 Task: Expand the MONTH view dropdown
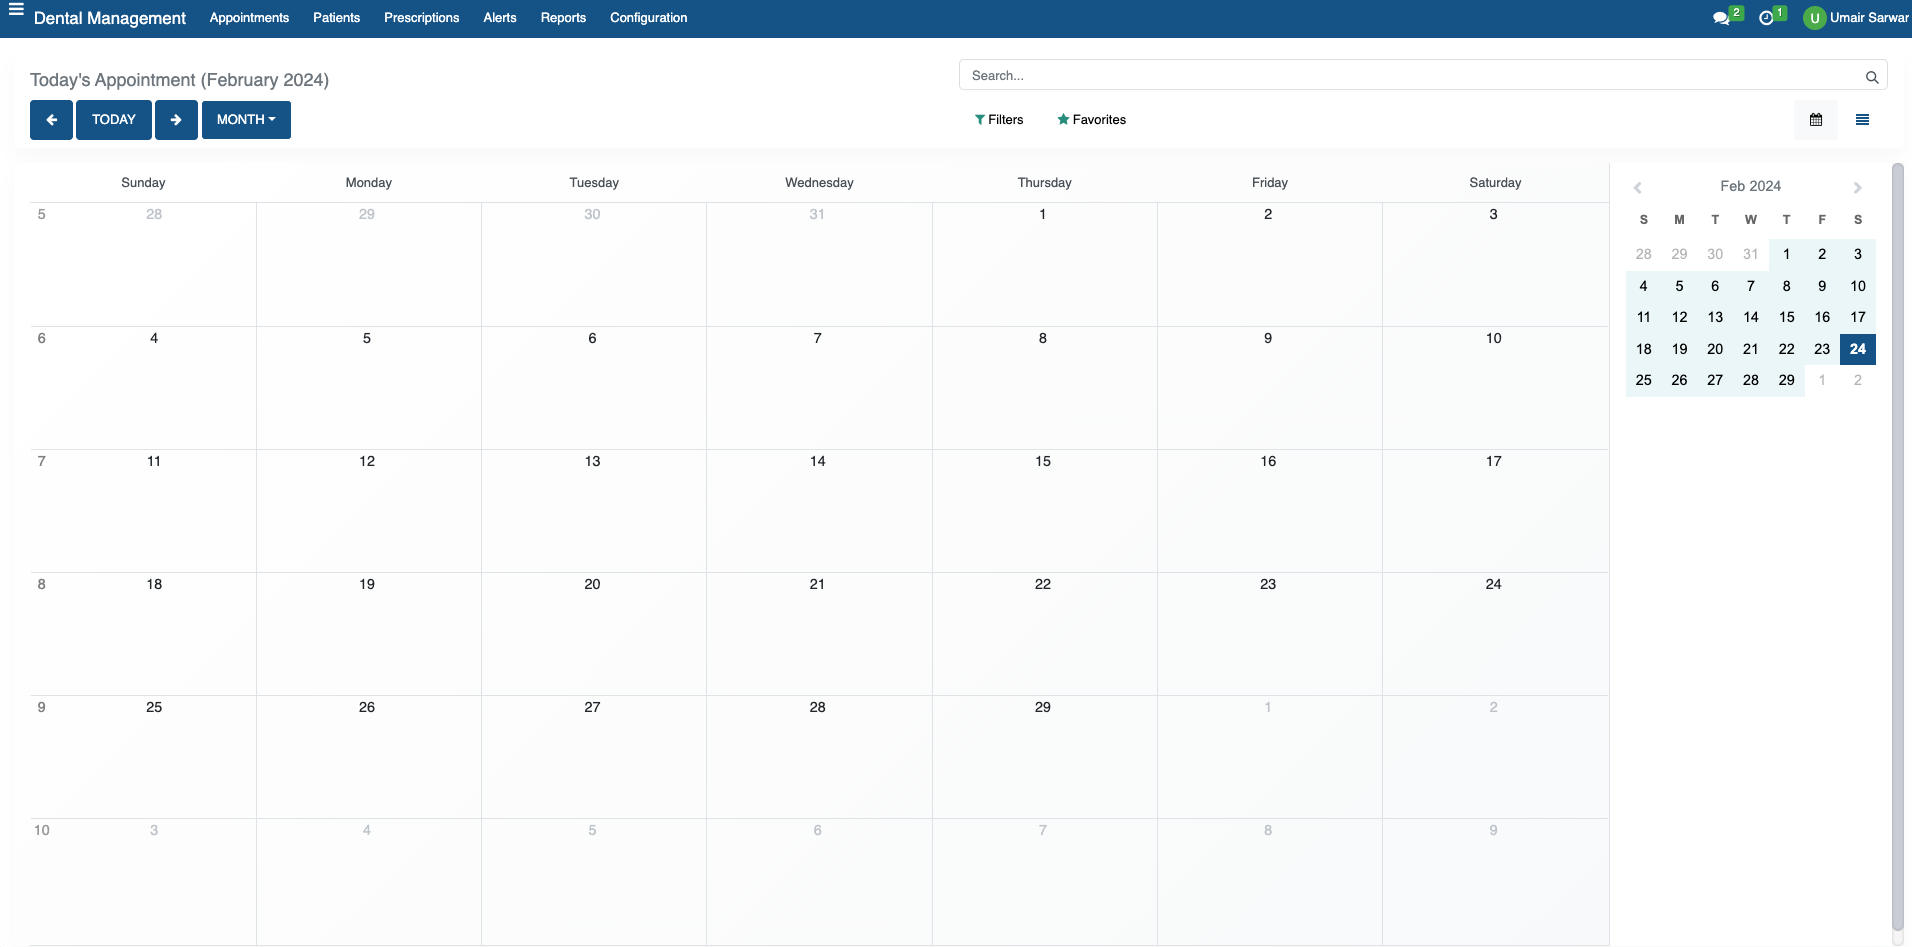tap(246, 120)
